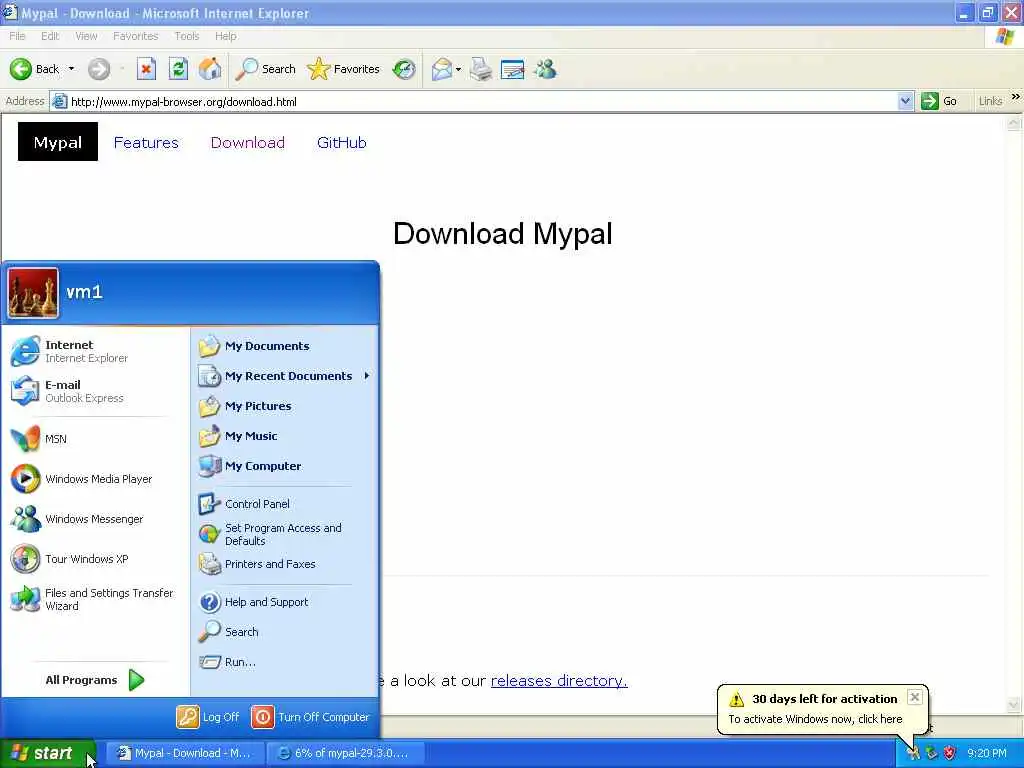Open GitHub link on Mypal page

click(342, 142)
